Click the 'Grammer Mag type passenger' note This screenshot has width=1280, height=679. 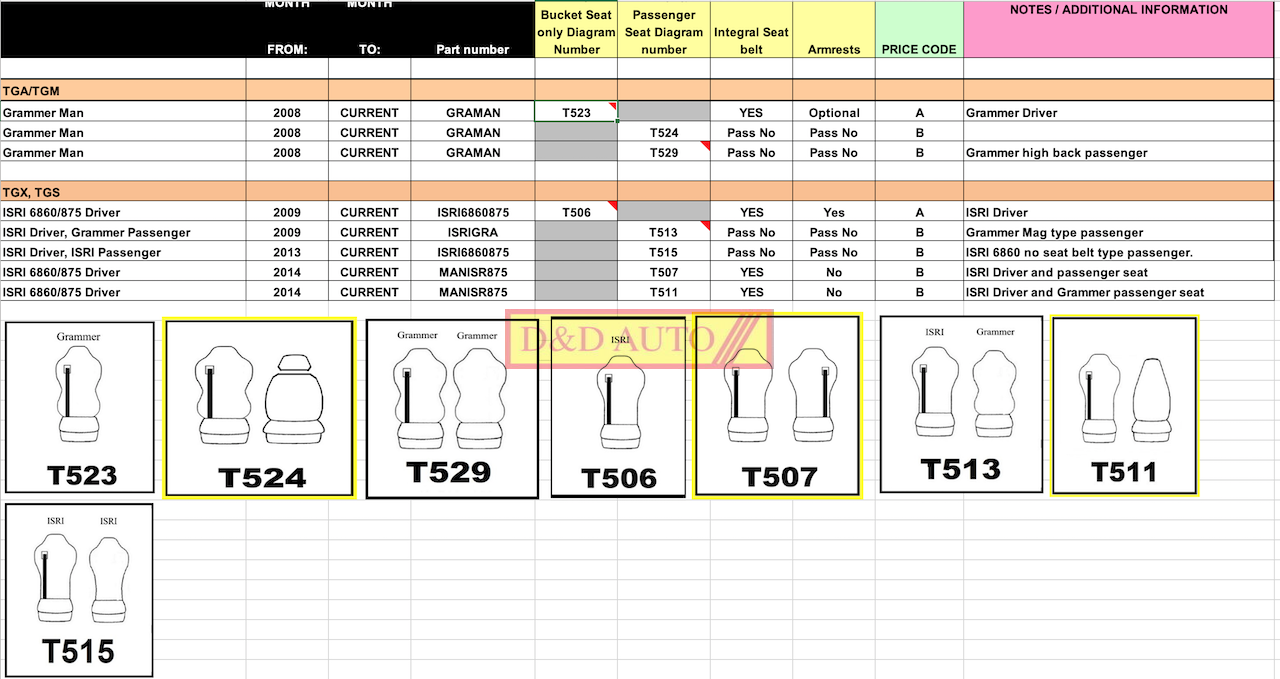1119,232
